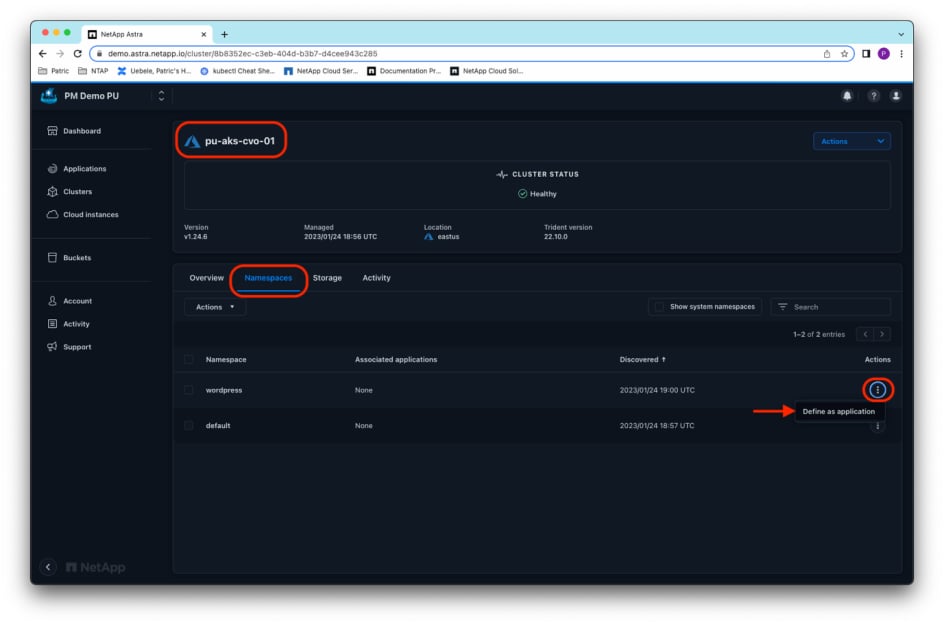This screenshot has height=625, width=944.
Task: Open Buckets in the sidebar
Action: tap(69, 258)
